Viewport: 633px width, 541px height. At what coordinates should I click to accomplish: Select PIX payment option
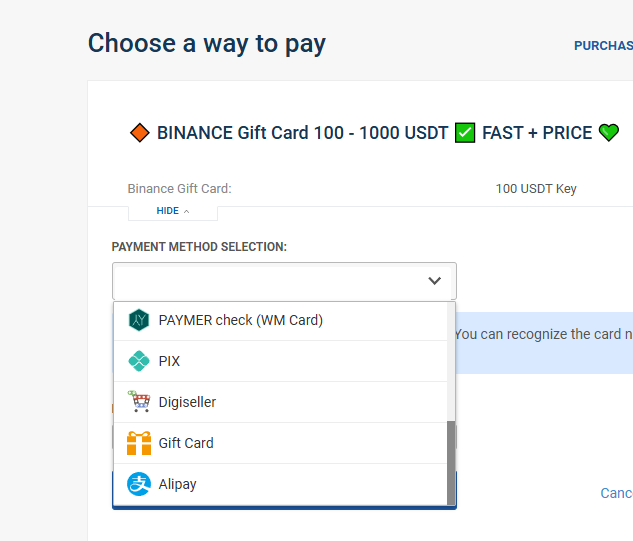pos(169,361)
